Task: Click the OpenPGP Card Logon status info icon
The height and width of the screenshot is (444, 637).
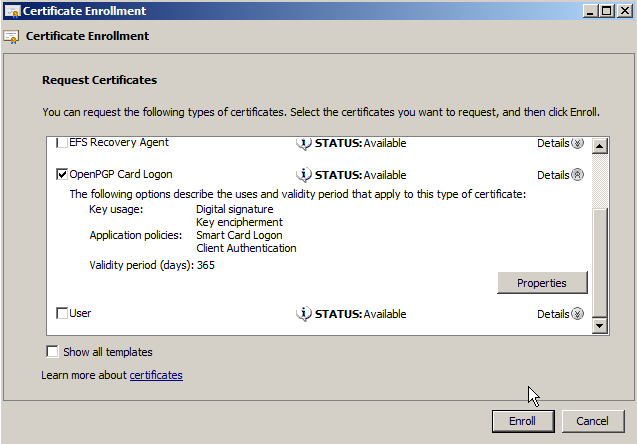Action: tap(304, 174)
